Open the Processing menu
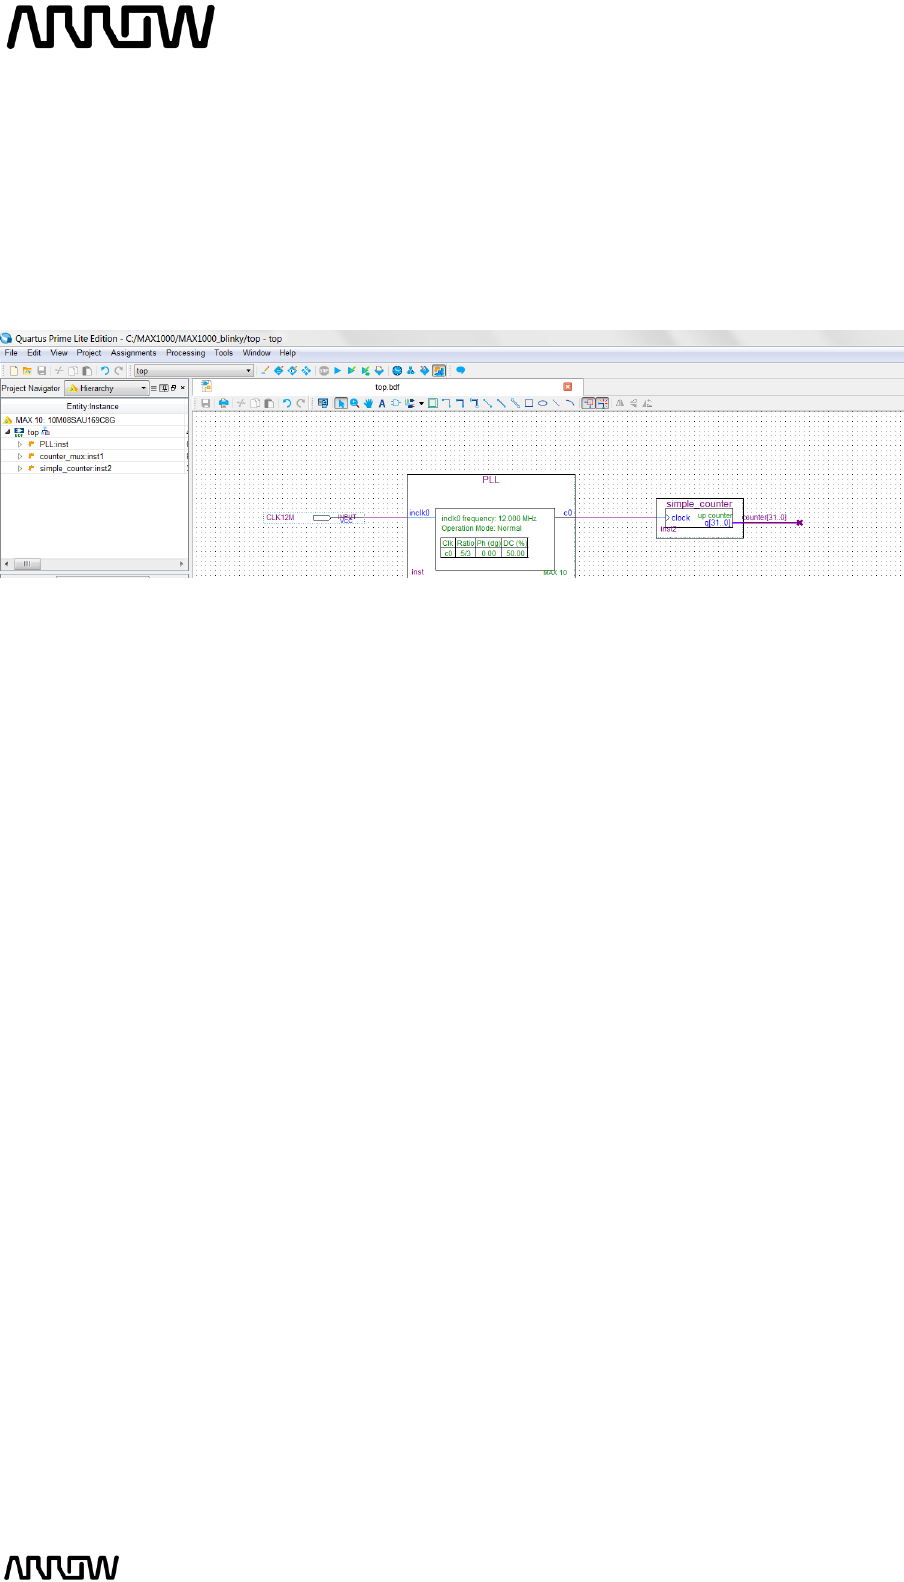The height and width of the screenshot is (1582, 904). (185, 353)
